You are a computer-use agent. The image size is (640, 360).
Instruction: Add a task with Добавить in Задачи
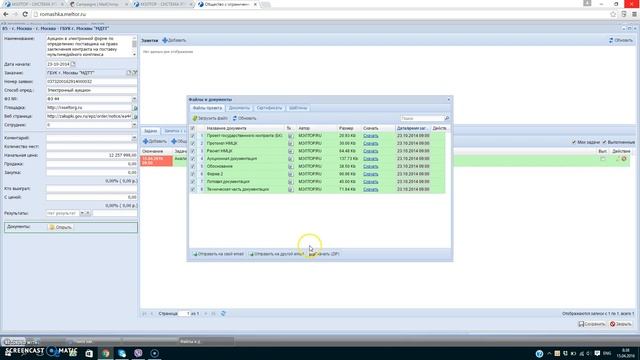155,141
